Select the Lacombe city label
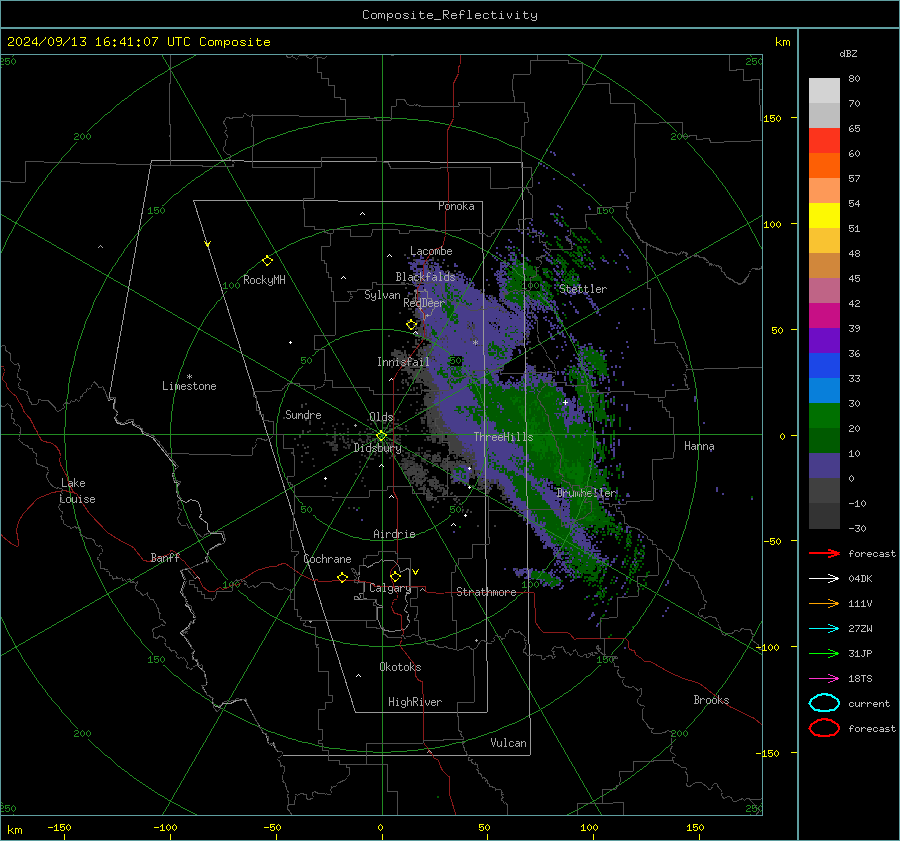This screenshot has height=841, width=900. click(431, 251)
